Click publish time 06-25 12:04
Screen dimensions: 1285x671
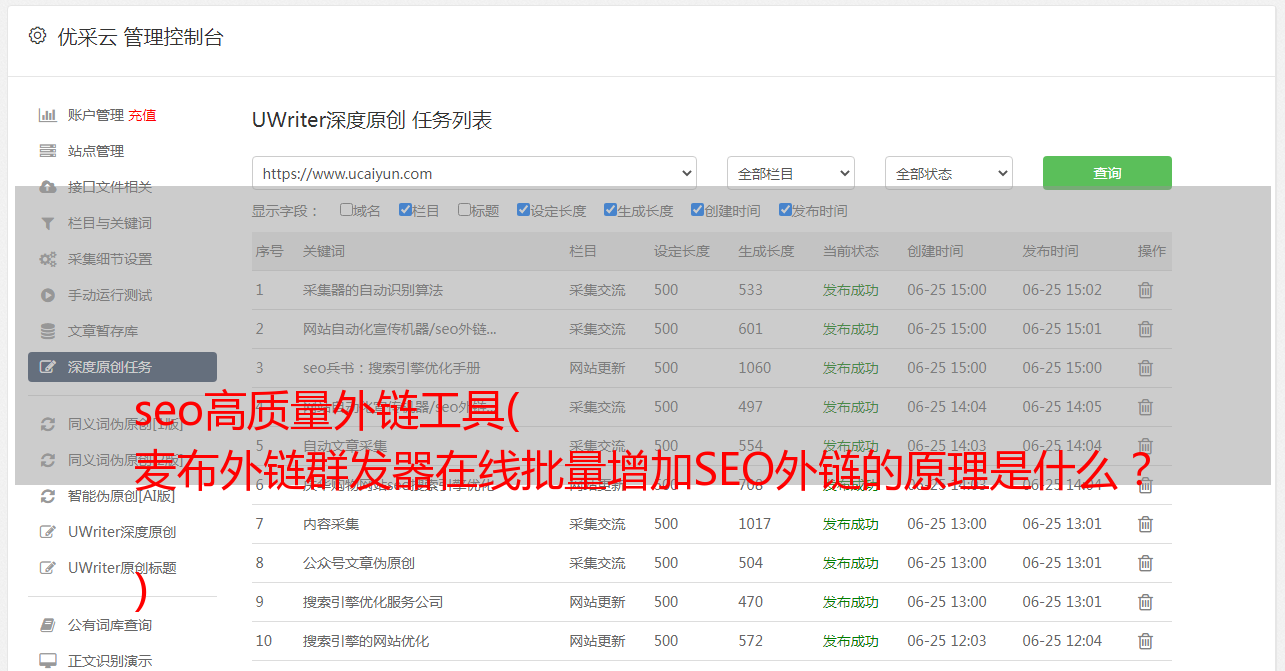pos(1062,641)
